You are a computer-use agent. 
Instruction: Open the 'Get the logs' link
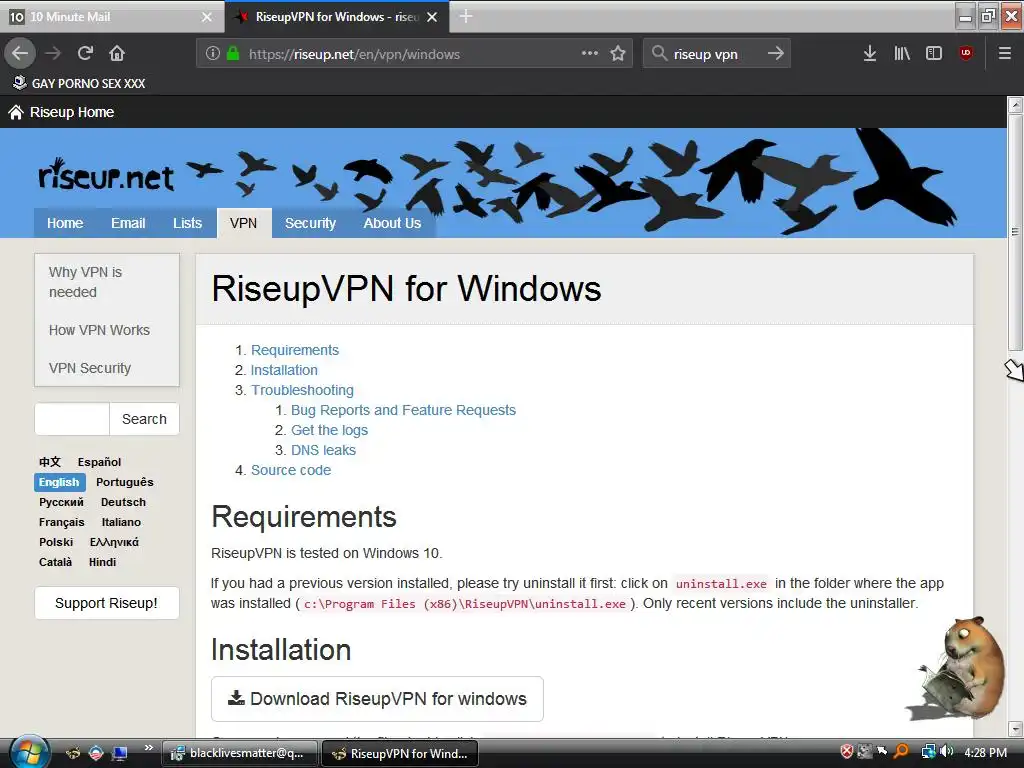pyautogui.click(x=330, y=430)
